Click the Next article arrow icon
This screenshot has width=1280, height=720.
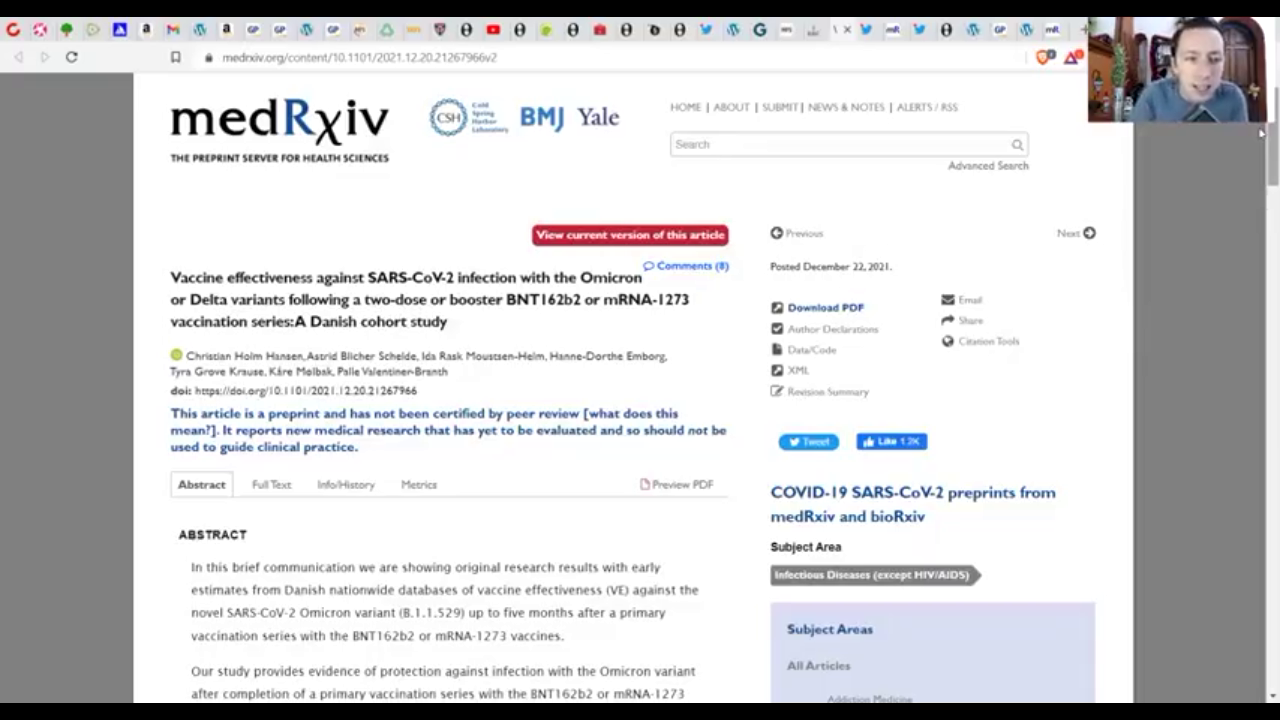pyautogui.click(x=1089, y=233)
